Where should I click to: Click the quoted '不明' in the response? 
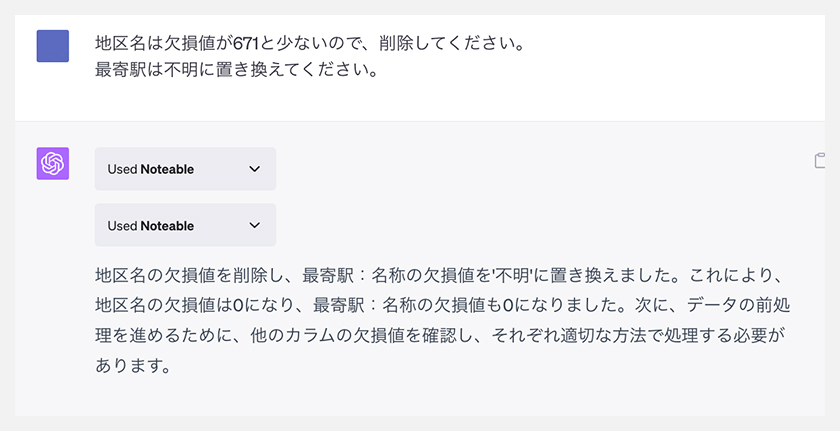(512, 276)
